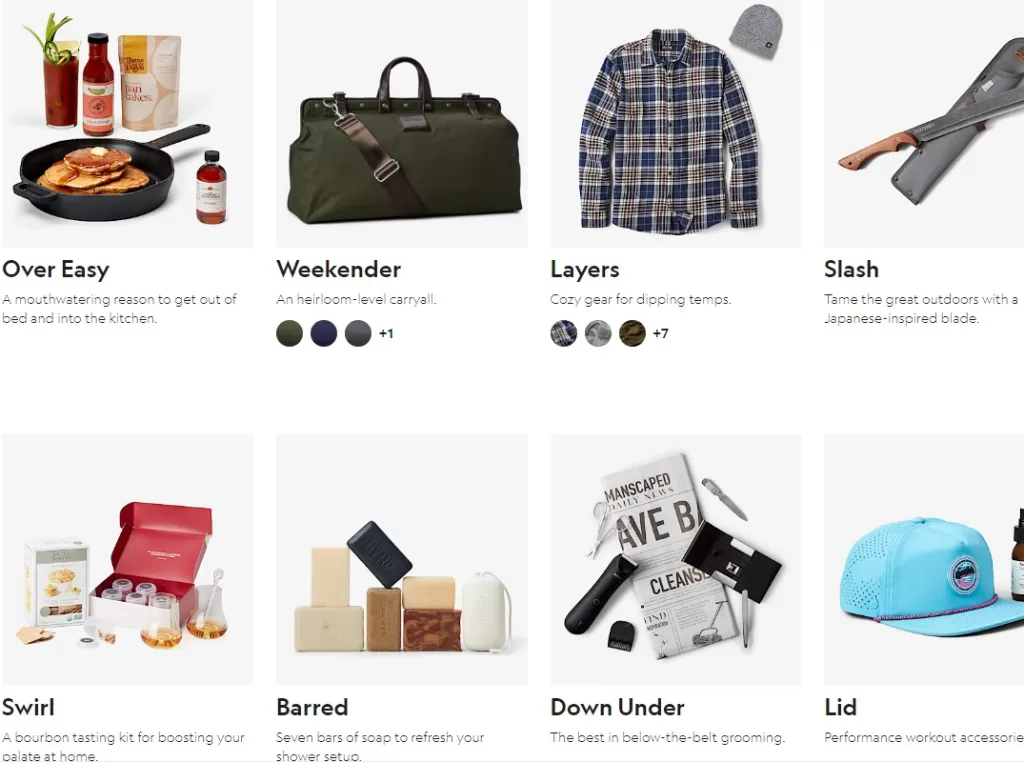Expand the +7 more Layers options
The image size is (1024, 762).
[x=660, y=334]
